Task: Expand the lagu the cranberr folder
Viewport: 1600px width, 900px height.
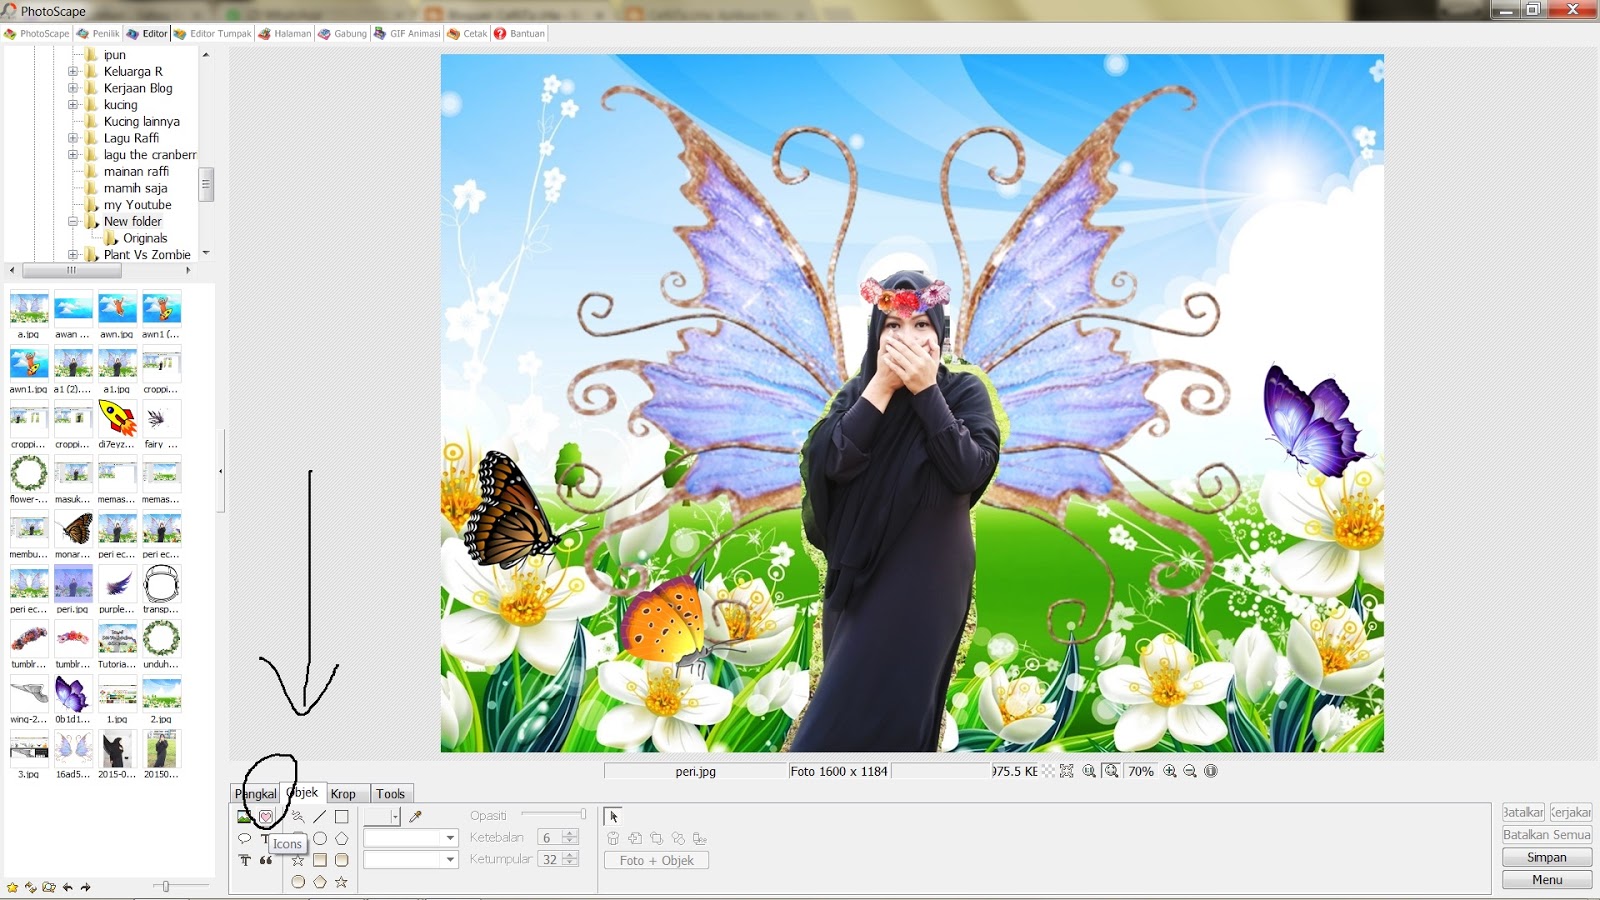Action: coord(72,154)
